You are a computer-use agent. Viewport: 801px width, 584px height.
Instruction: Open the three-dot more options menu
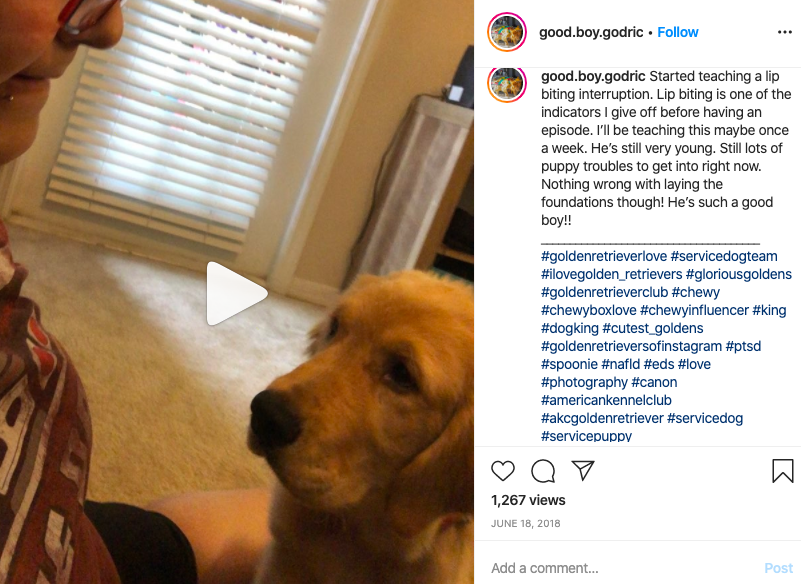[785, 32]
